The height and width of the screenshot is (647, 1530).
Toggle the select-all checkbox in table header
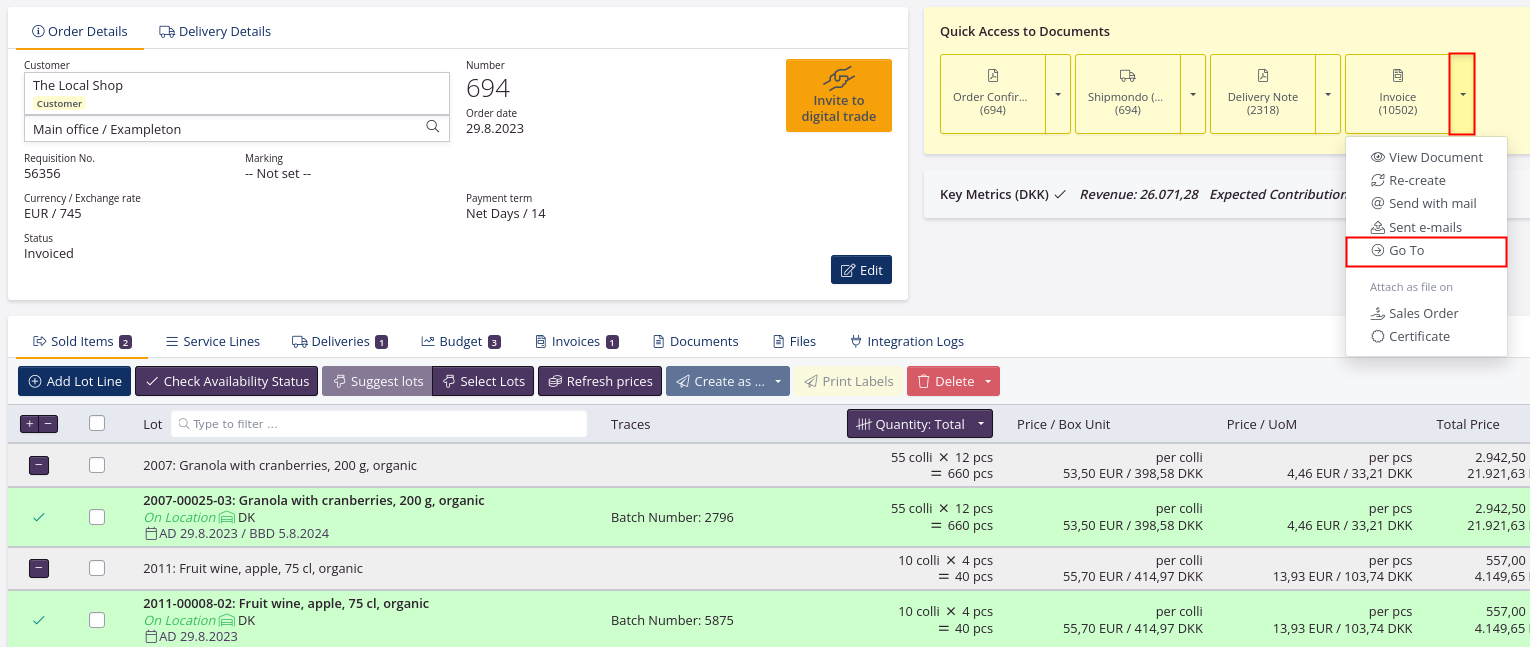tap(97, 424)
